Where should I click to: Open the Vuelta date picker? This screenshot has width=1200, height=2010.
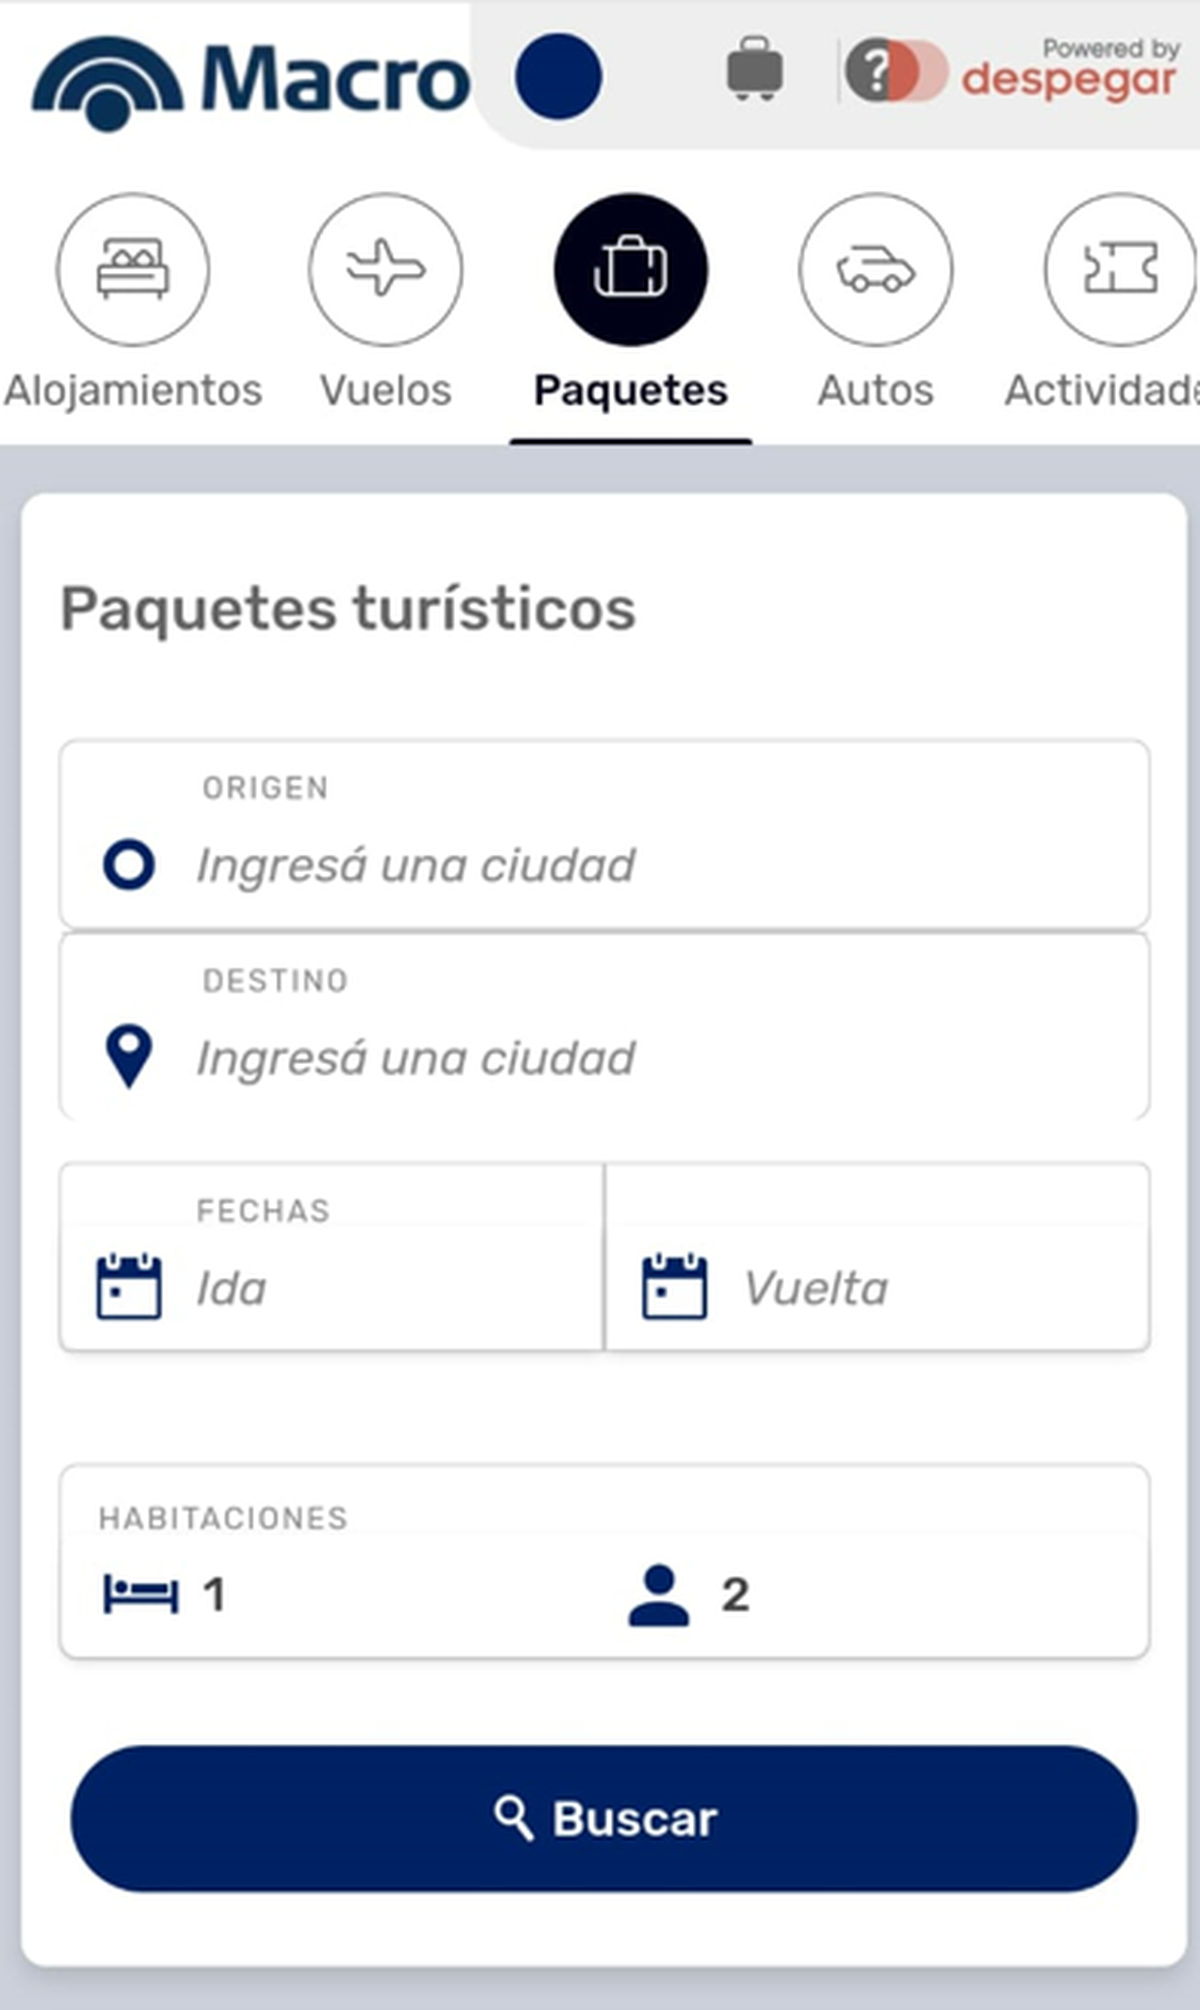(x=877, y=1287)
